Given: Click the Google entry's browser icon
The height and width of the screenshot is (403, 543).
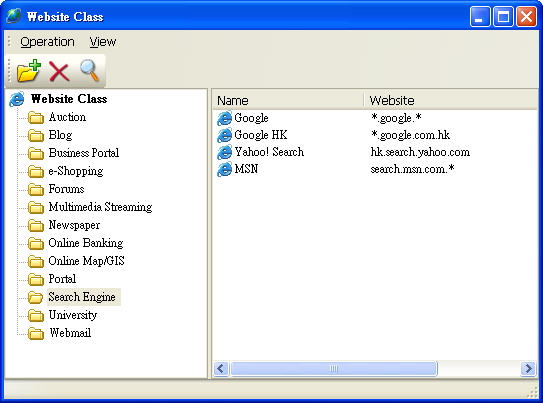Looking at the screenshot, I should point(224,118).
